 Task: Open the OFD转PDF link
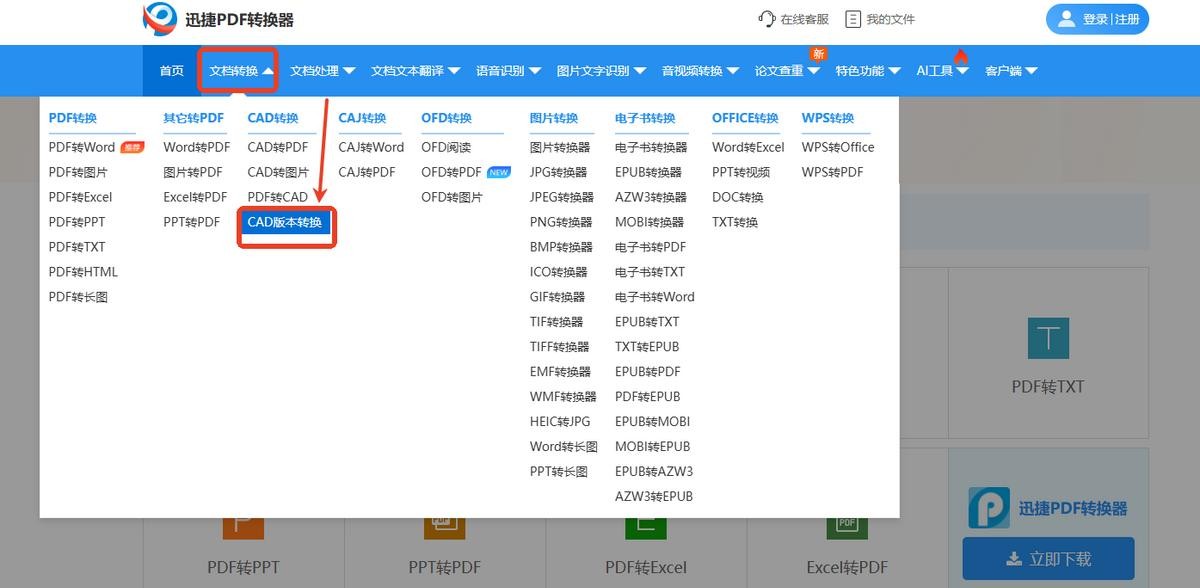451,172
